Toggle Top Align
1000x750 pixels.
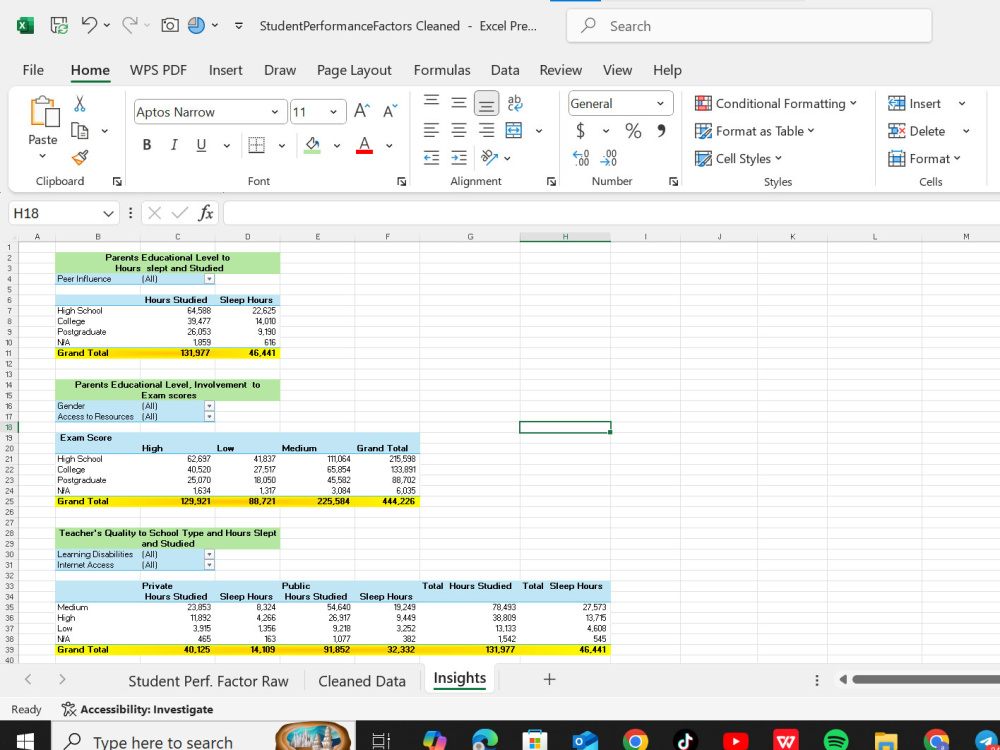coord(432,101)
